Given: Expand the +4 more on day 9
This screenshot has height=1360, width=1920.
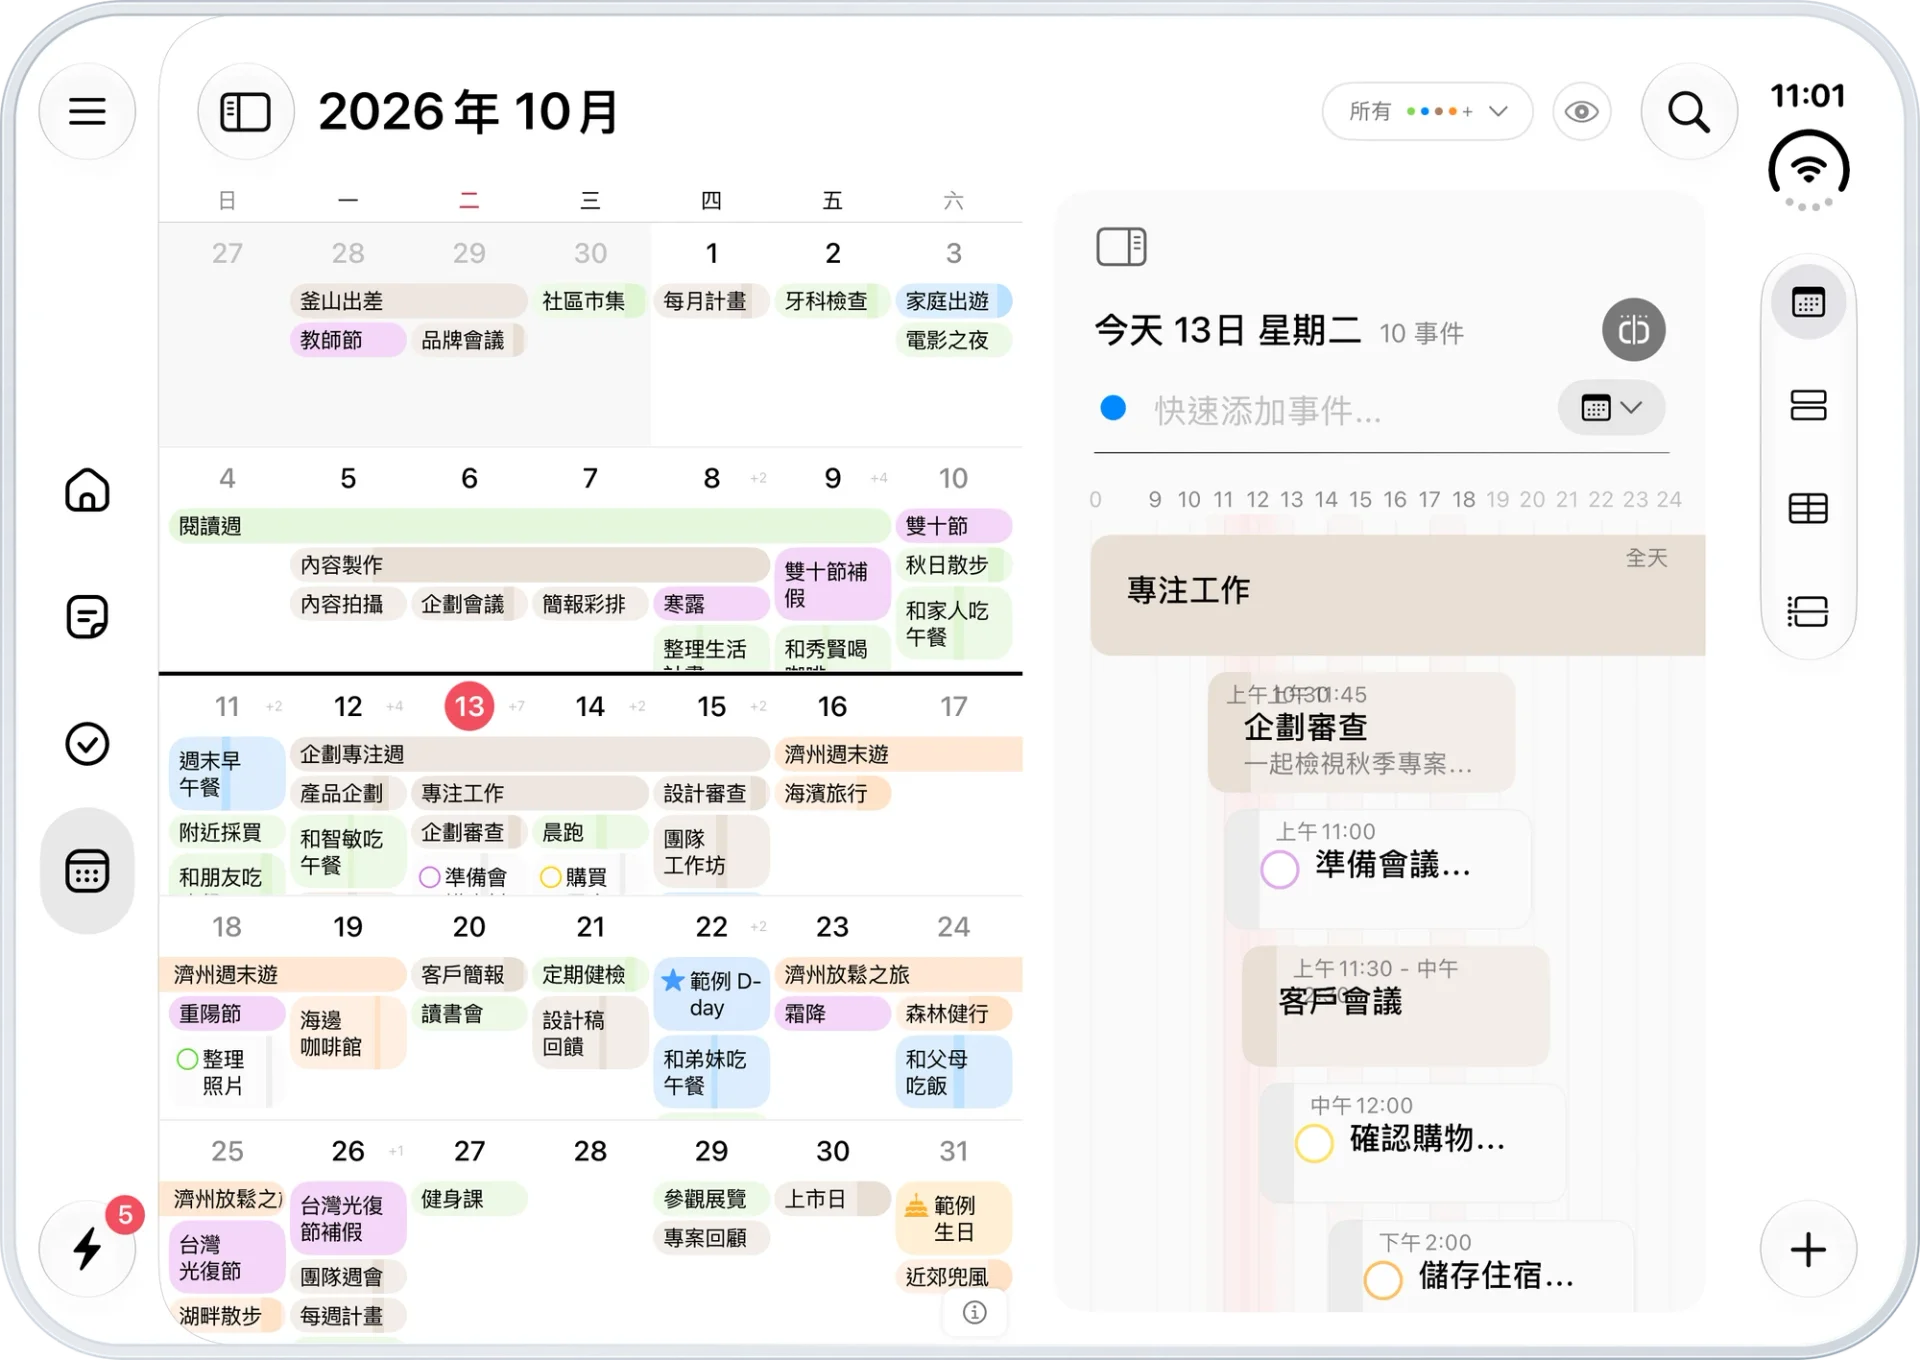Looking at the screenshot, I should coord(879,478).
